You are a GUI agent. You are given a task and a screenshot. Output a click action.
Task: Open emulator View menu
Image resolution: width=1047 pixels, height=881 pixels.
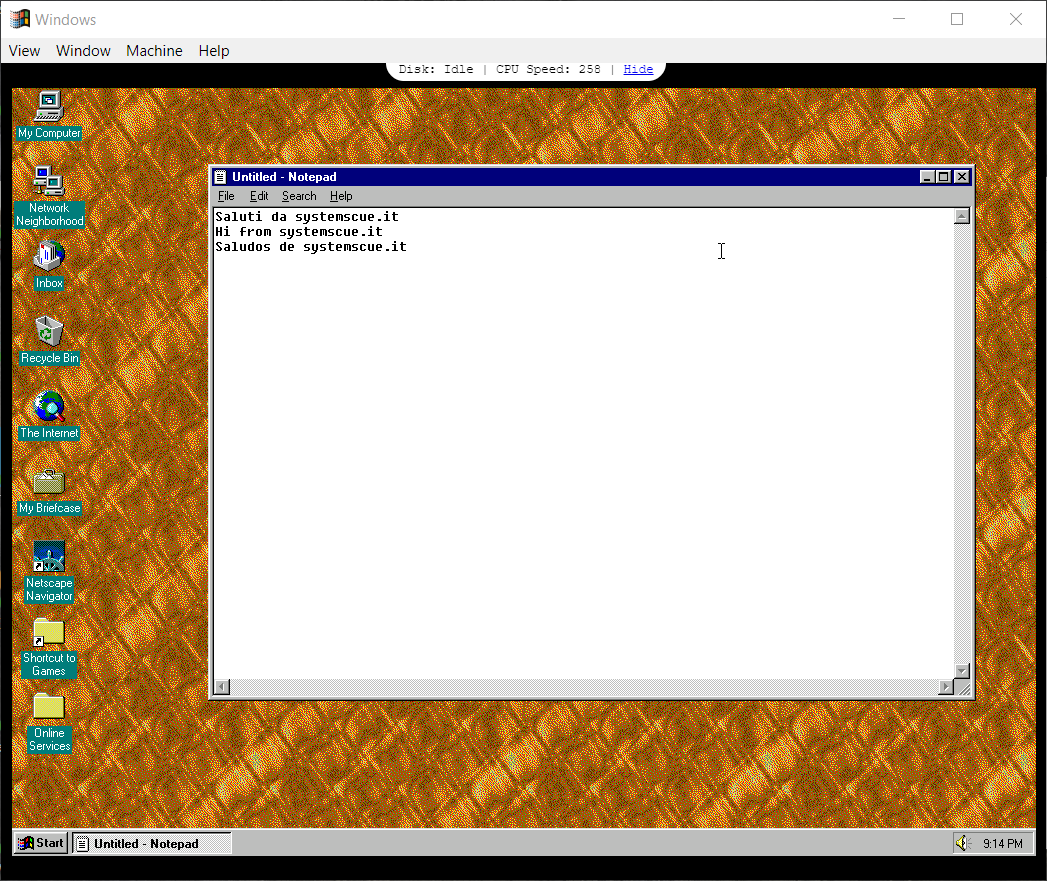24,51
